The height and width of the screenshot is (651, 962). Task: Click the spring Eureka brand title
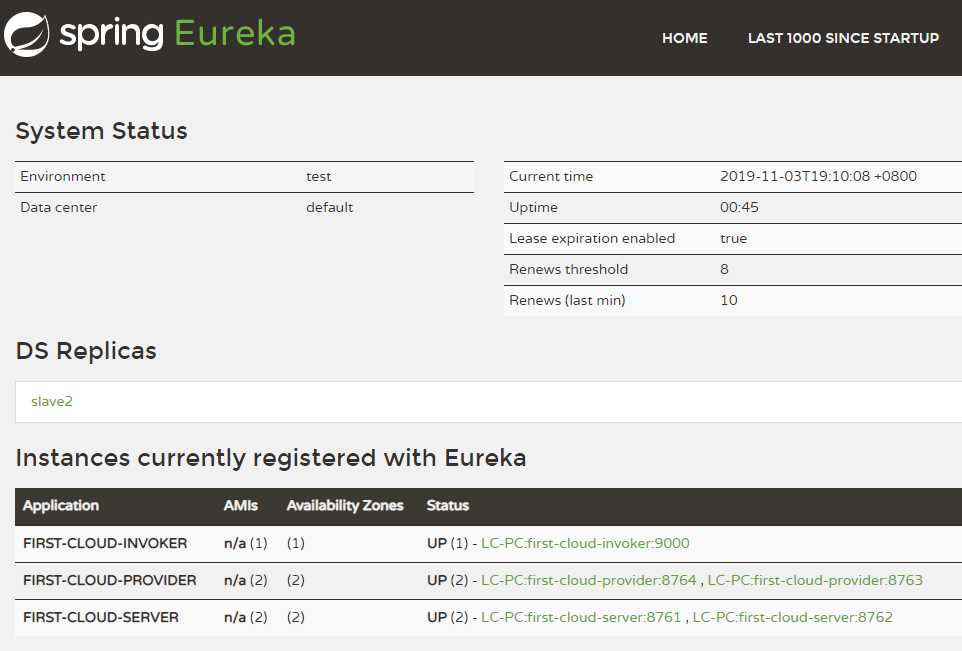(177, 34)
